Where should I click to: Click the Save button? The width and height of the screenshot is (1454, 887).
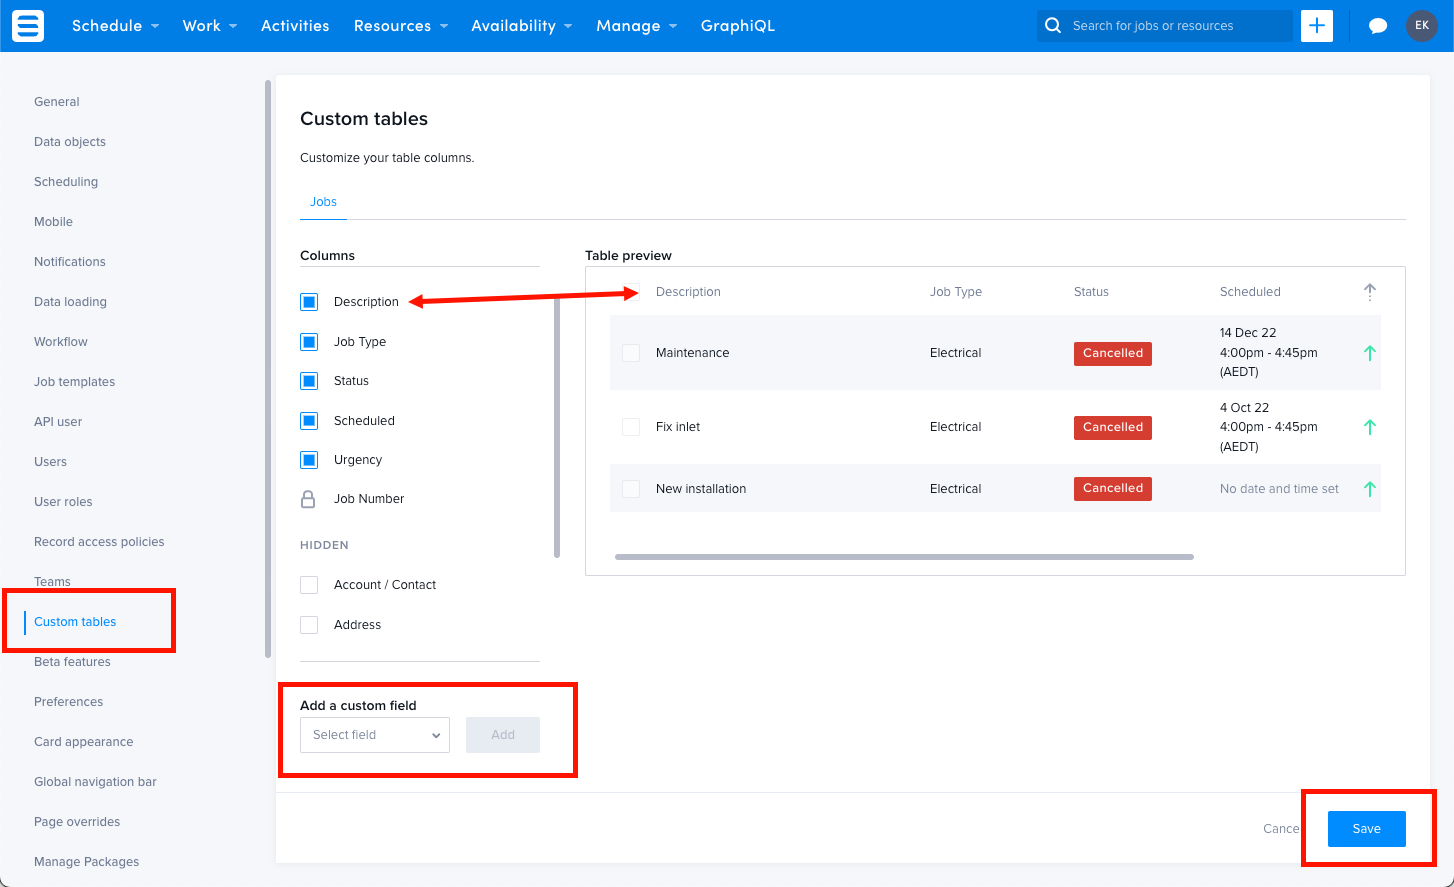[1366, 828]
